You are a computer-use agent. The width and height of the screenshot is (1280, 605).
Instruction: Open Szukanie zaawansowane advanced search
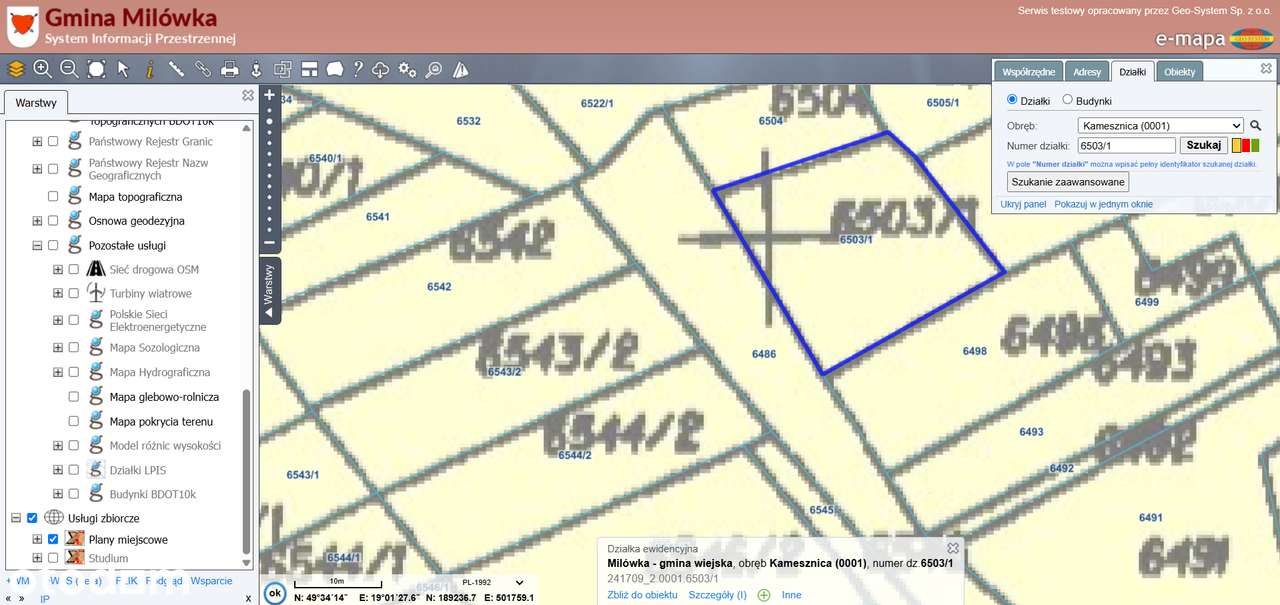(1068, 182)
